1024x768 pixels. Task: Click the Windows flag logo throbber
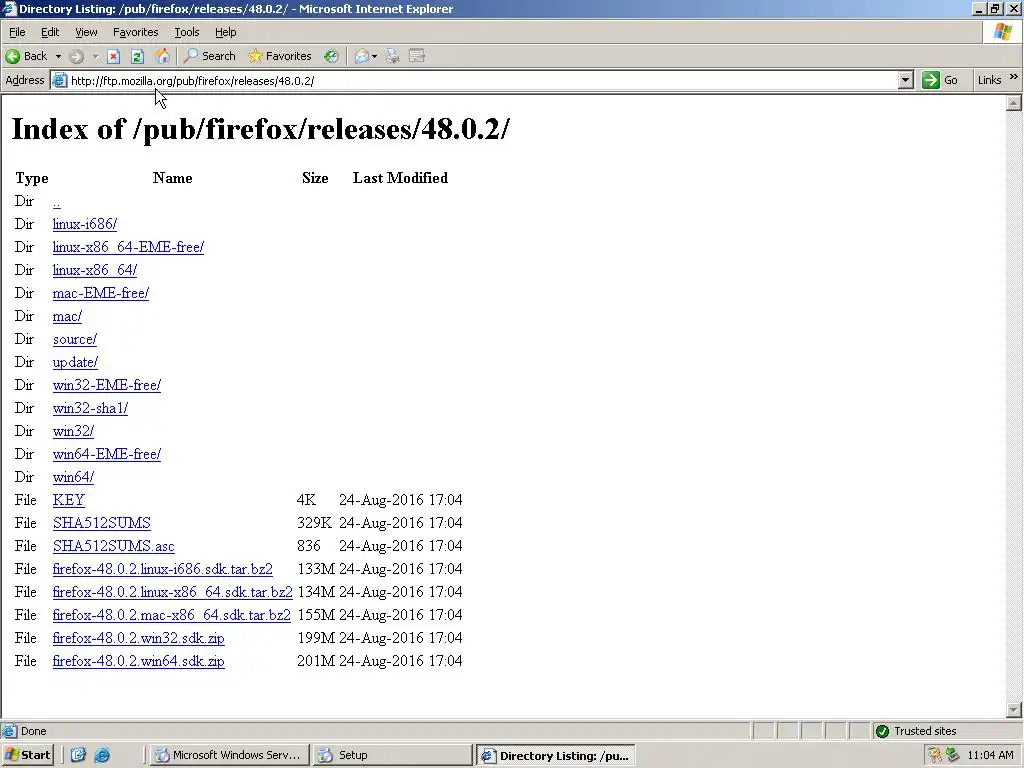pos(1003,32)
